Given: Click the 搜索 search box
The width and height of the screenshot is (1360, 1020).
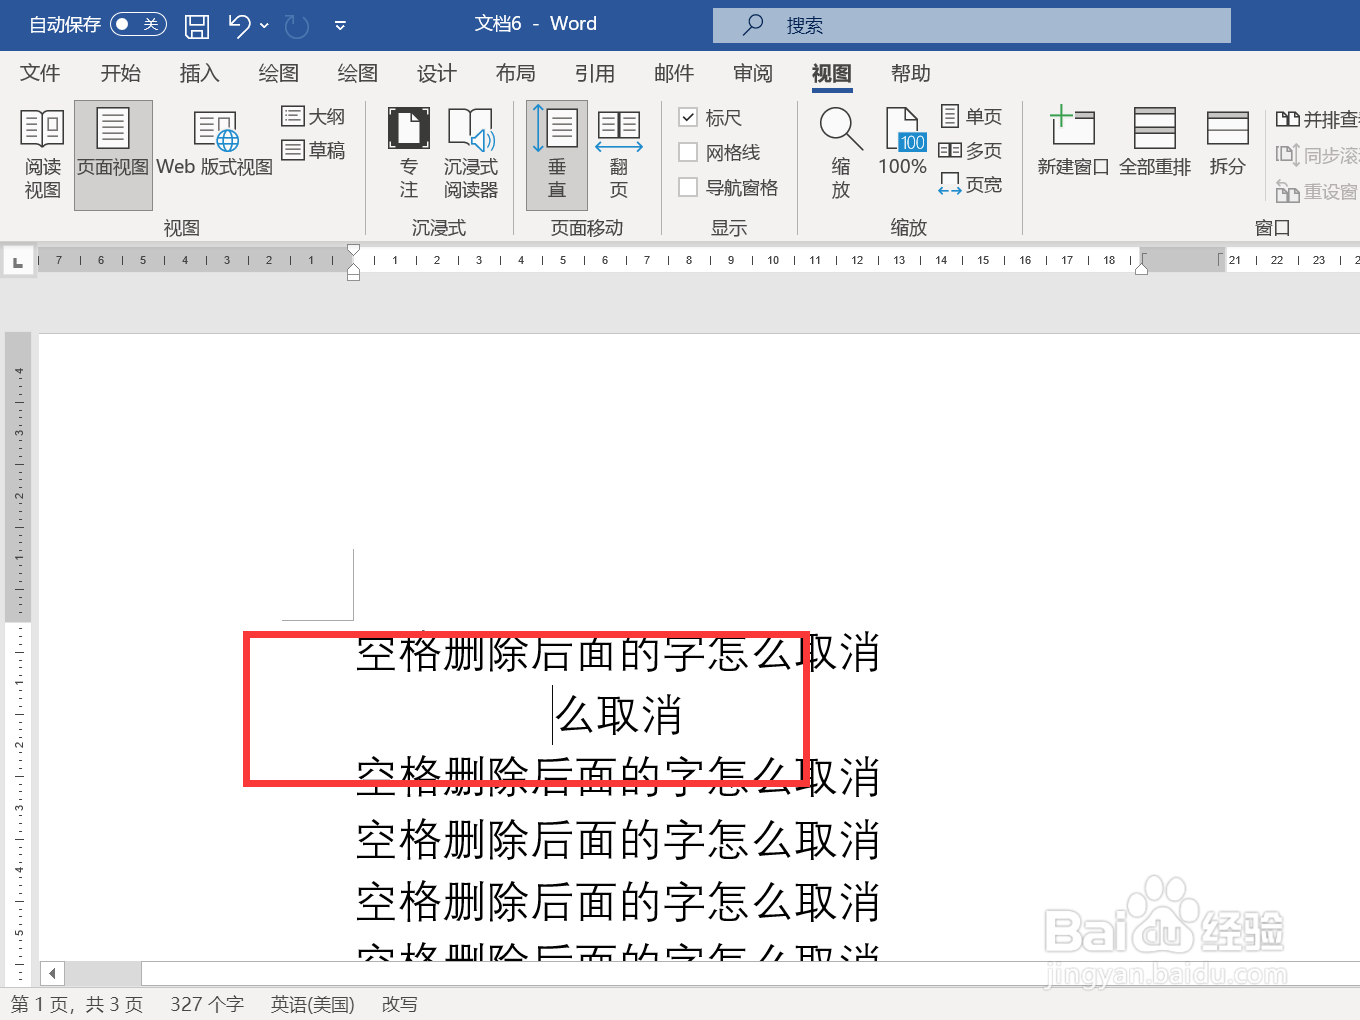Looking at the screenshot, I should [x=970, y=24].
